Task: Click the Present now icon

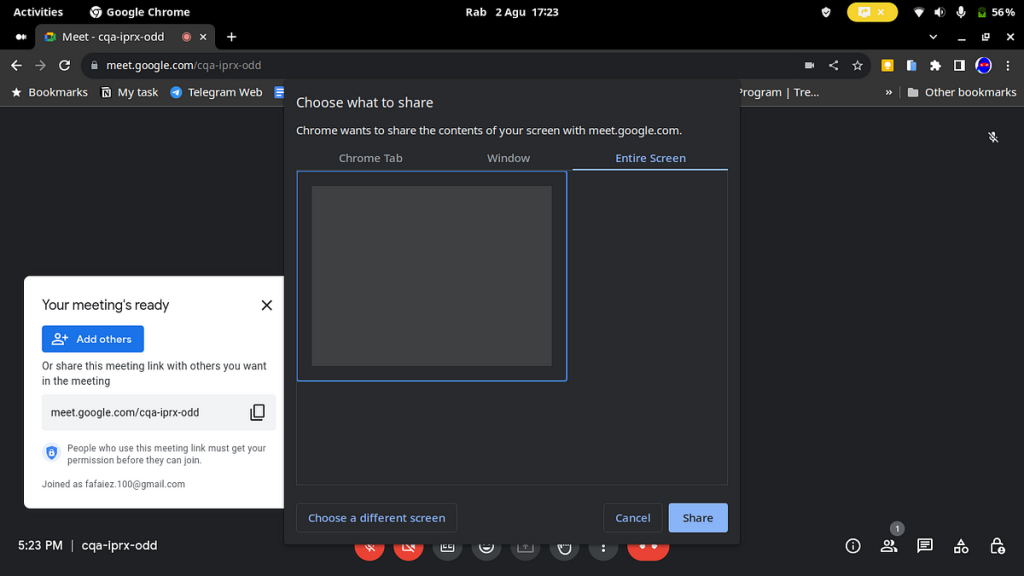Action: point(525,547)
